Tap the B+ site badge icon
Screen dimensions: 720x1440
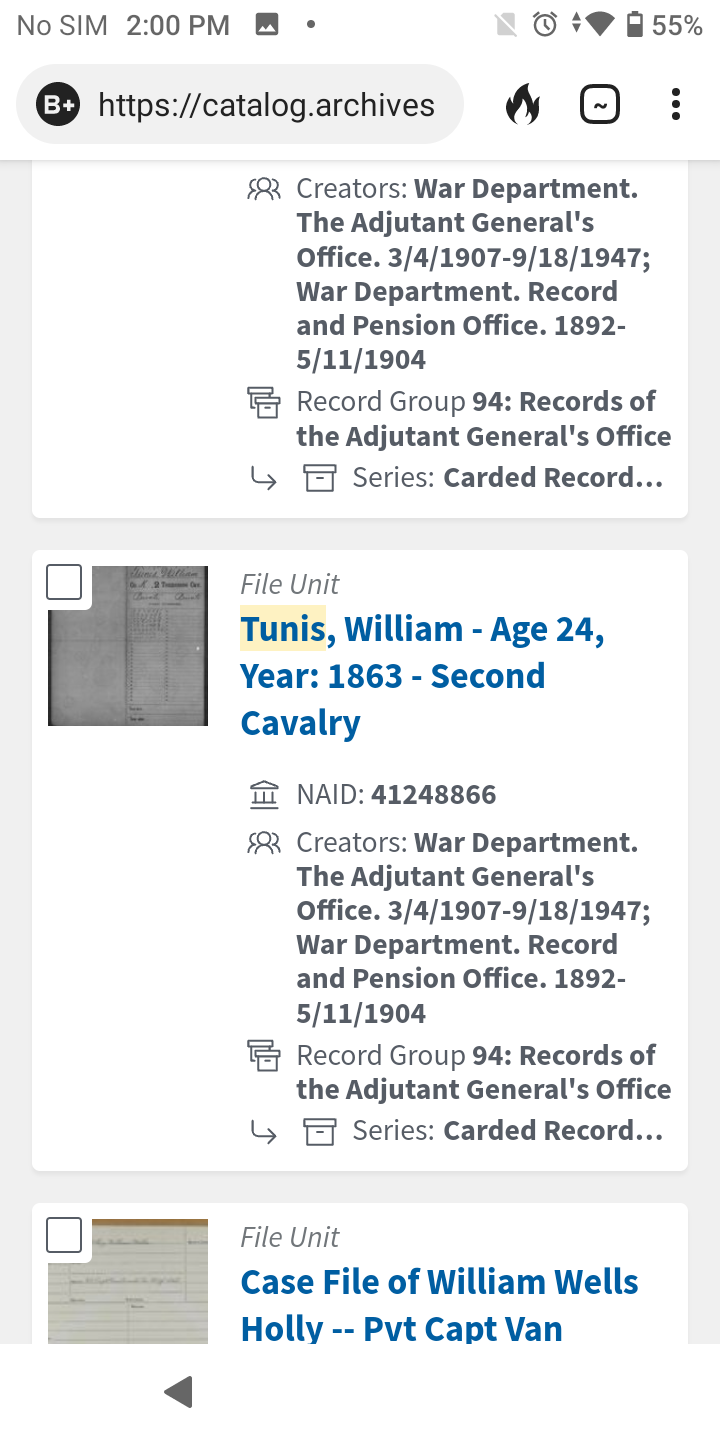tap(58, 105)
